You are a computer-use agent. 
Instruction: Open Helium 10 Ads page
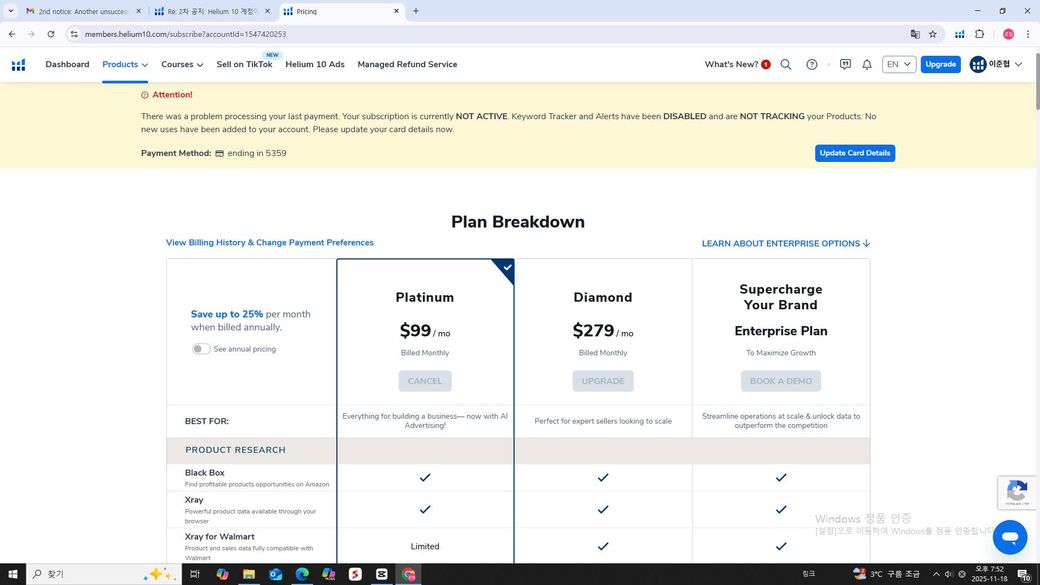tap(315, 64)
